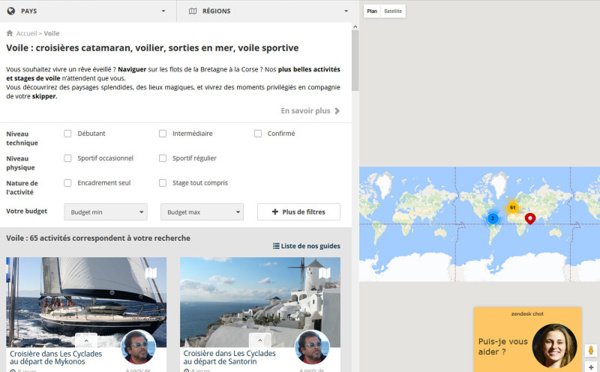Viewport: 600px width, 372px height.
Task: Click the map zoom-in plus button
Action: coord(591,367)
